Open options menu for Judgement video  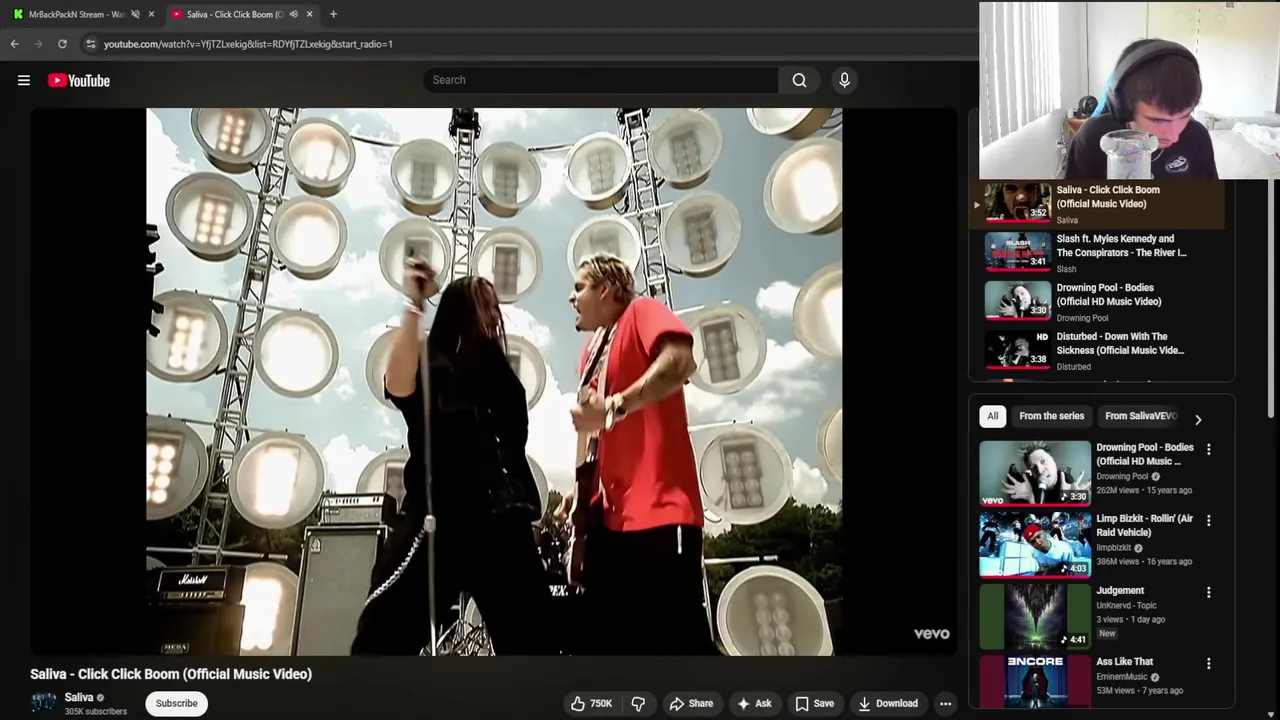(1208, 593)
